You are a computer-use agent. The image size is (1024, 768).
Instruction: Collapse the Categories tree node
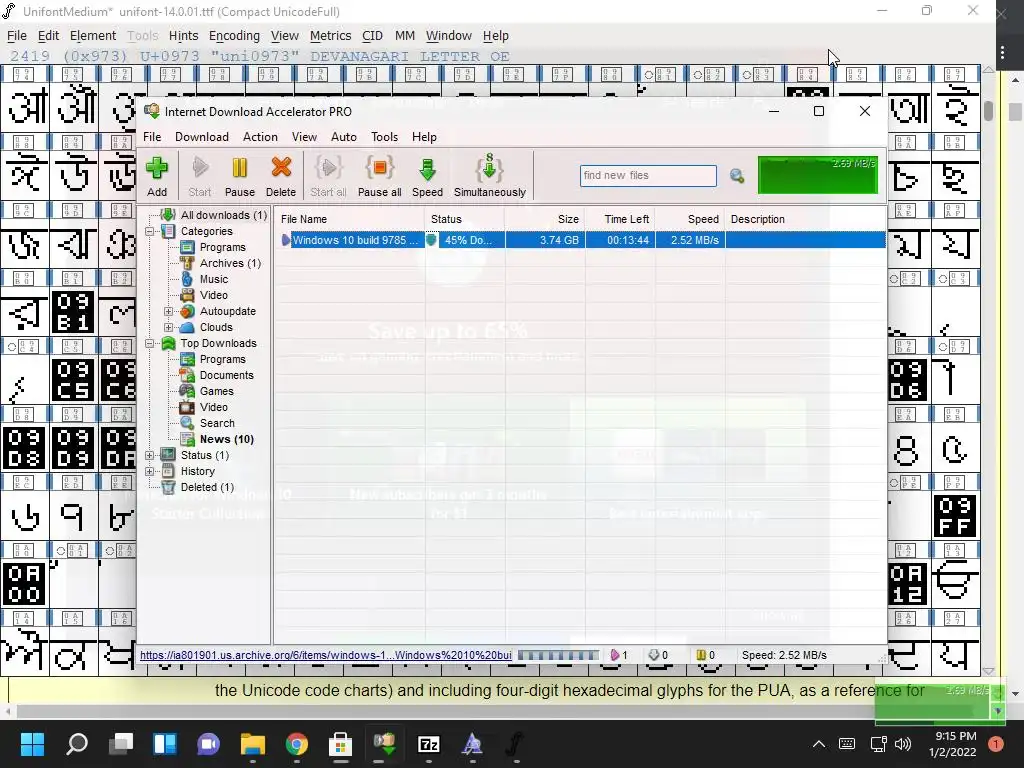click(x=150, y=231)
